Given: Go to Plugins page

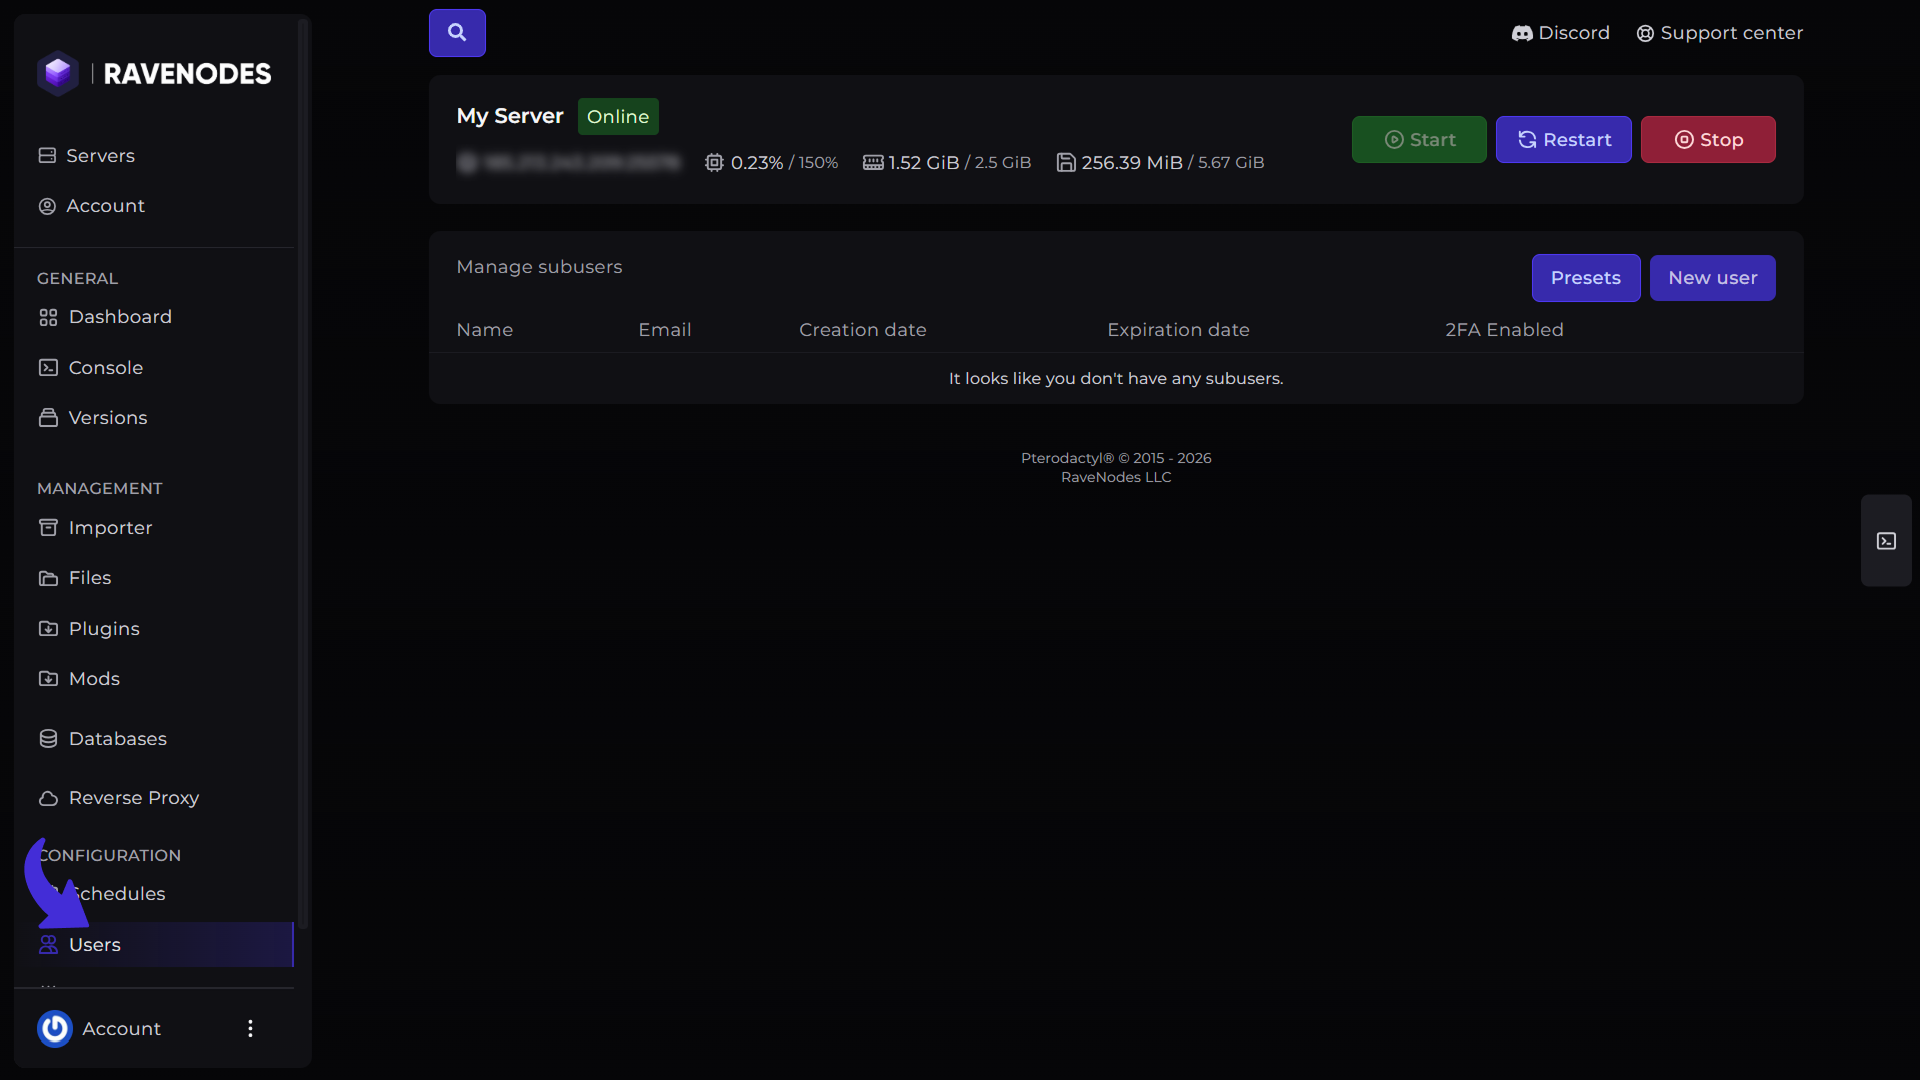Looking at the screenshot, I should point(89,629).
